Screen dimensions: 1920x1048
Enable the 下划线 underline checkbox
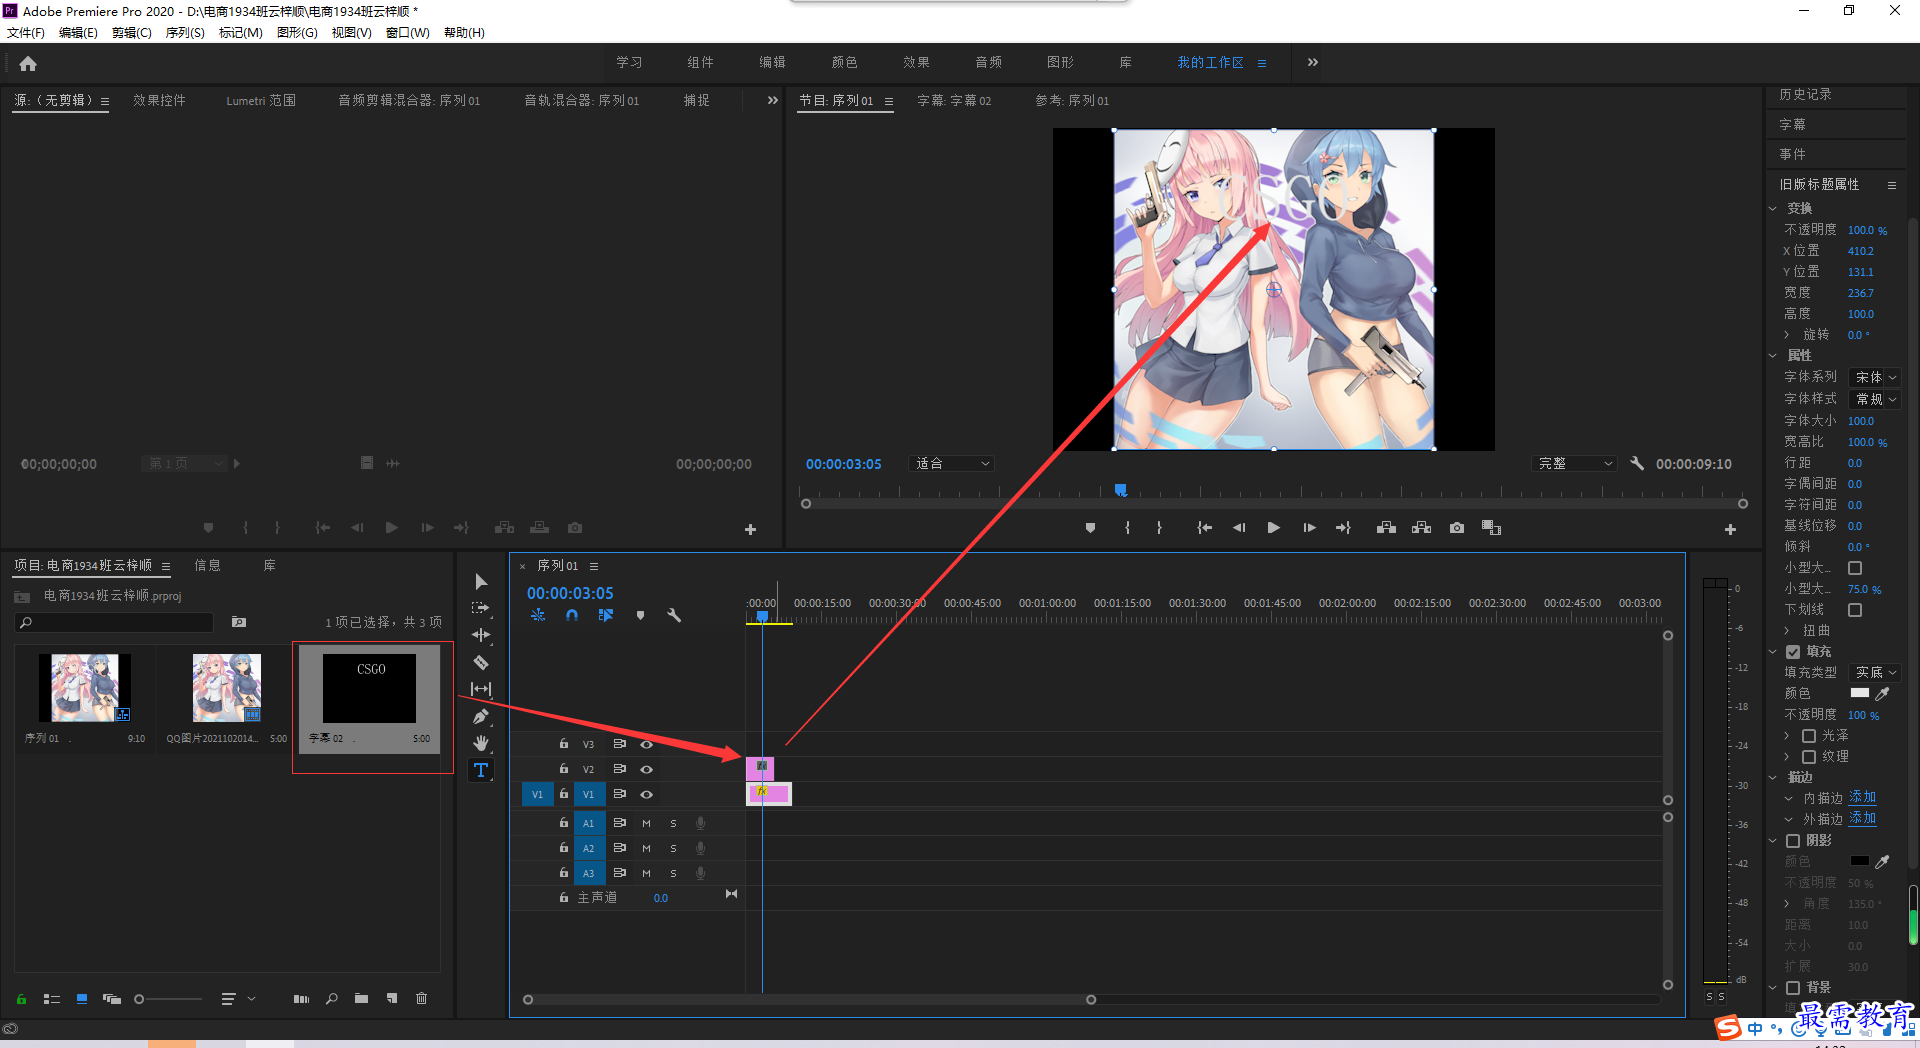click(1855, 610)
